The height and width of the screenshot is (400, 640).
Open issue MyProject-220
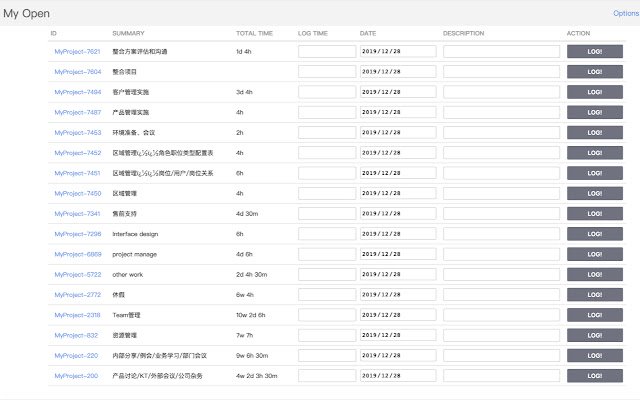76,356
